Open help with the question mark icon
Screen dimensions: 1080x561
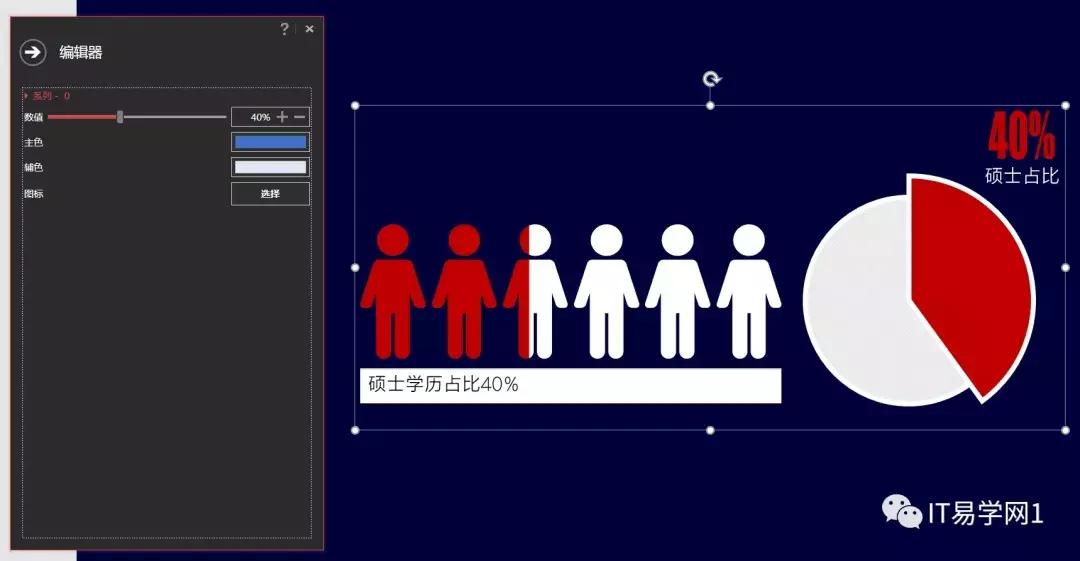coord(284,29)
